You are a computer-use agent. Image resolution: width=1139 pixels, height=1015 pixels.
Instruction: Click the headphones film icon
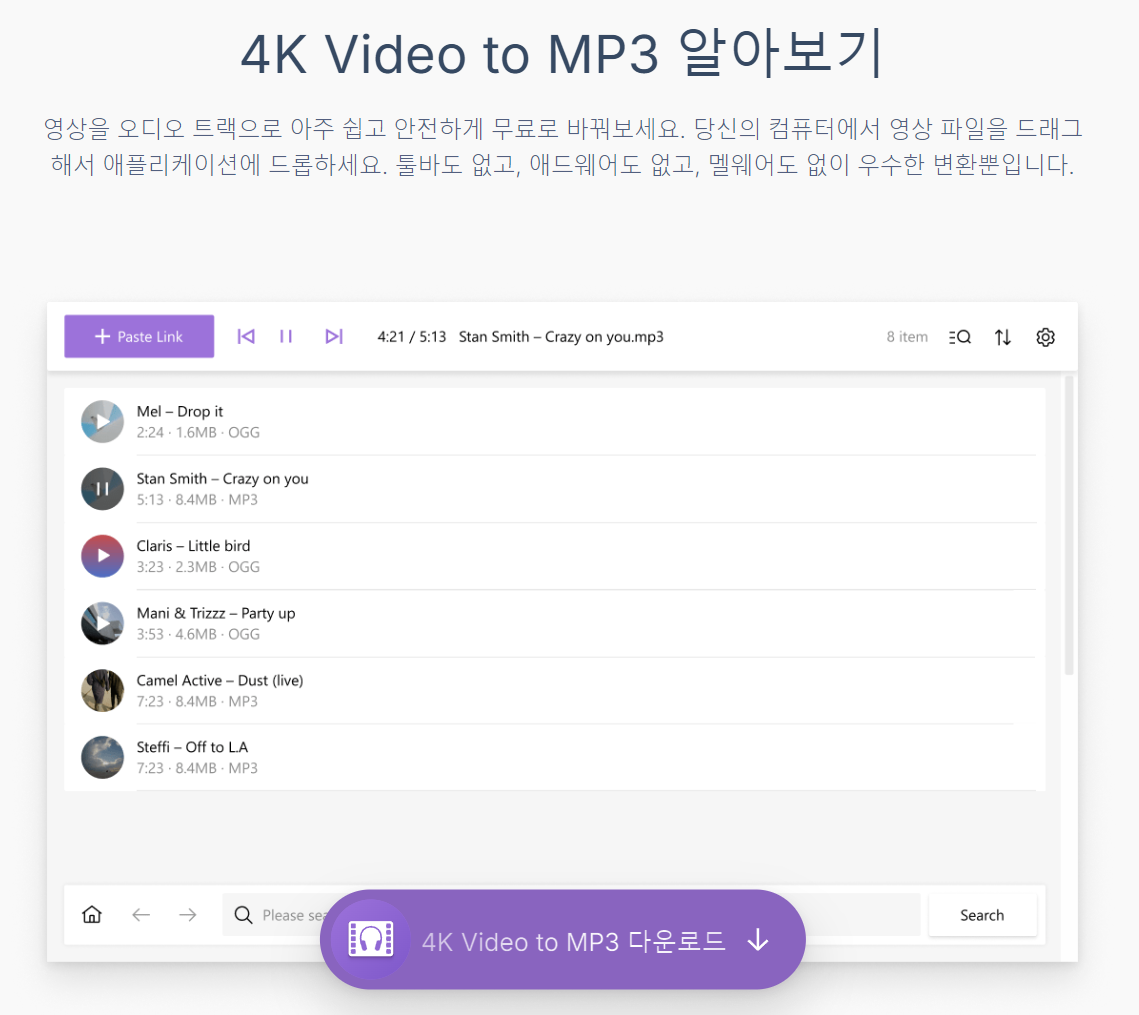[371, 939]
